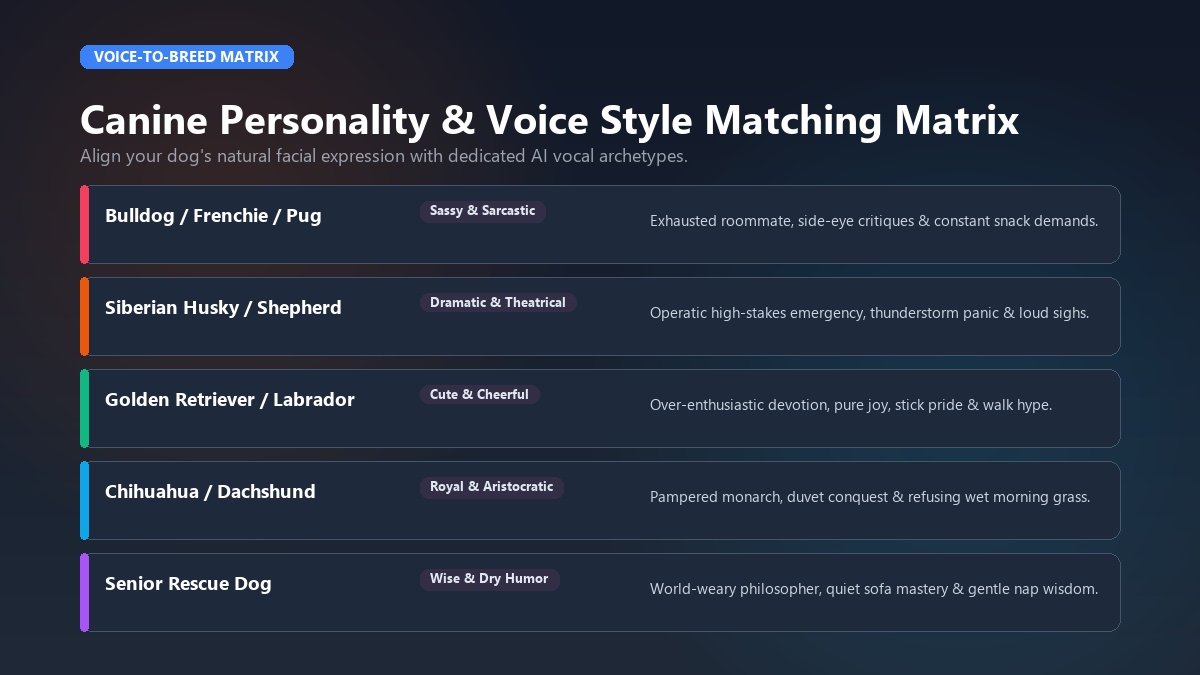Pick the Wise & Dry Humor tag
Image resolution: width=1200 pixels, height=675 pixels.
point(489,579)
